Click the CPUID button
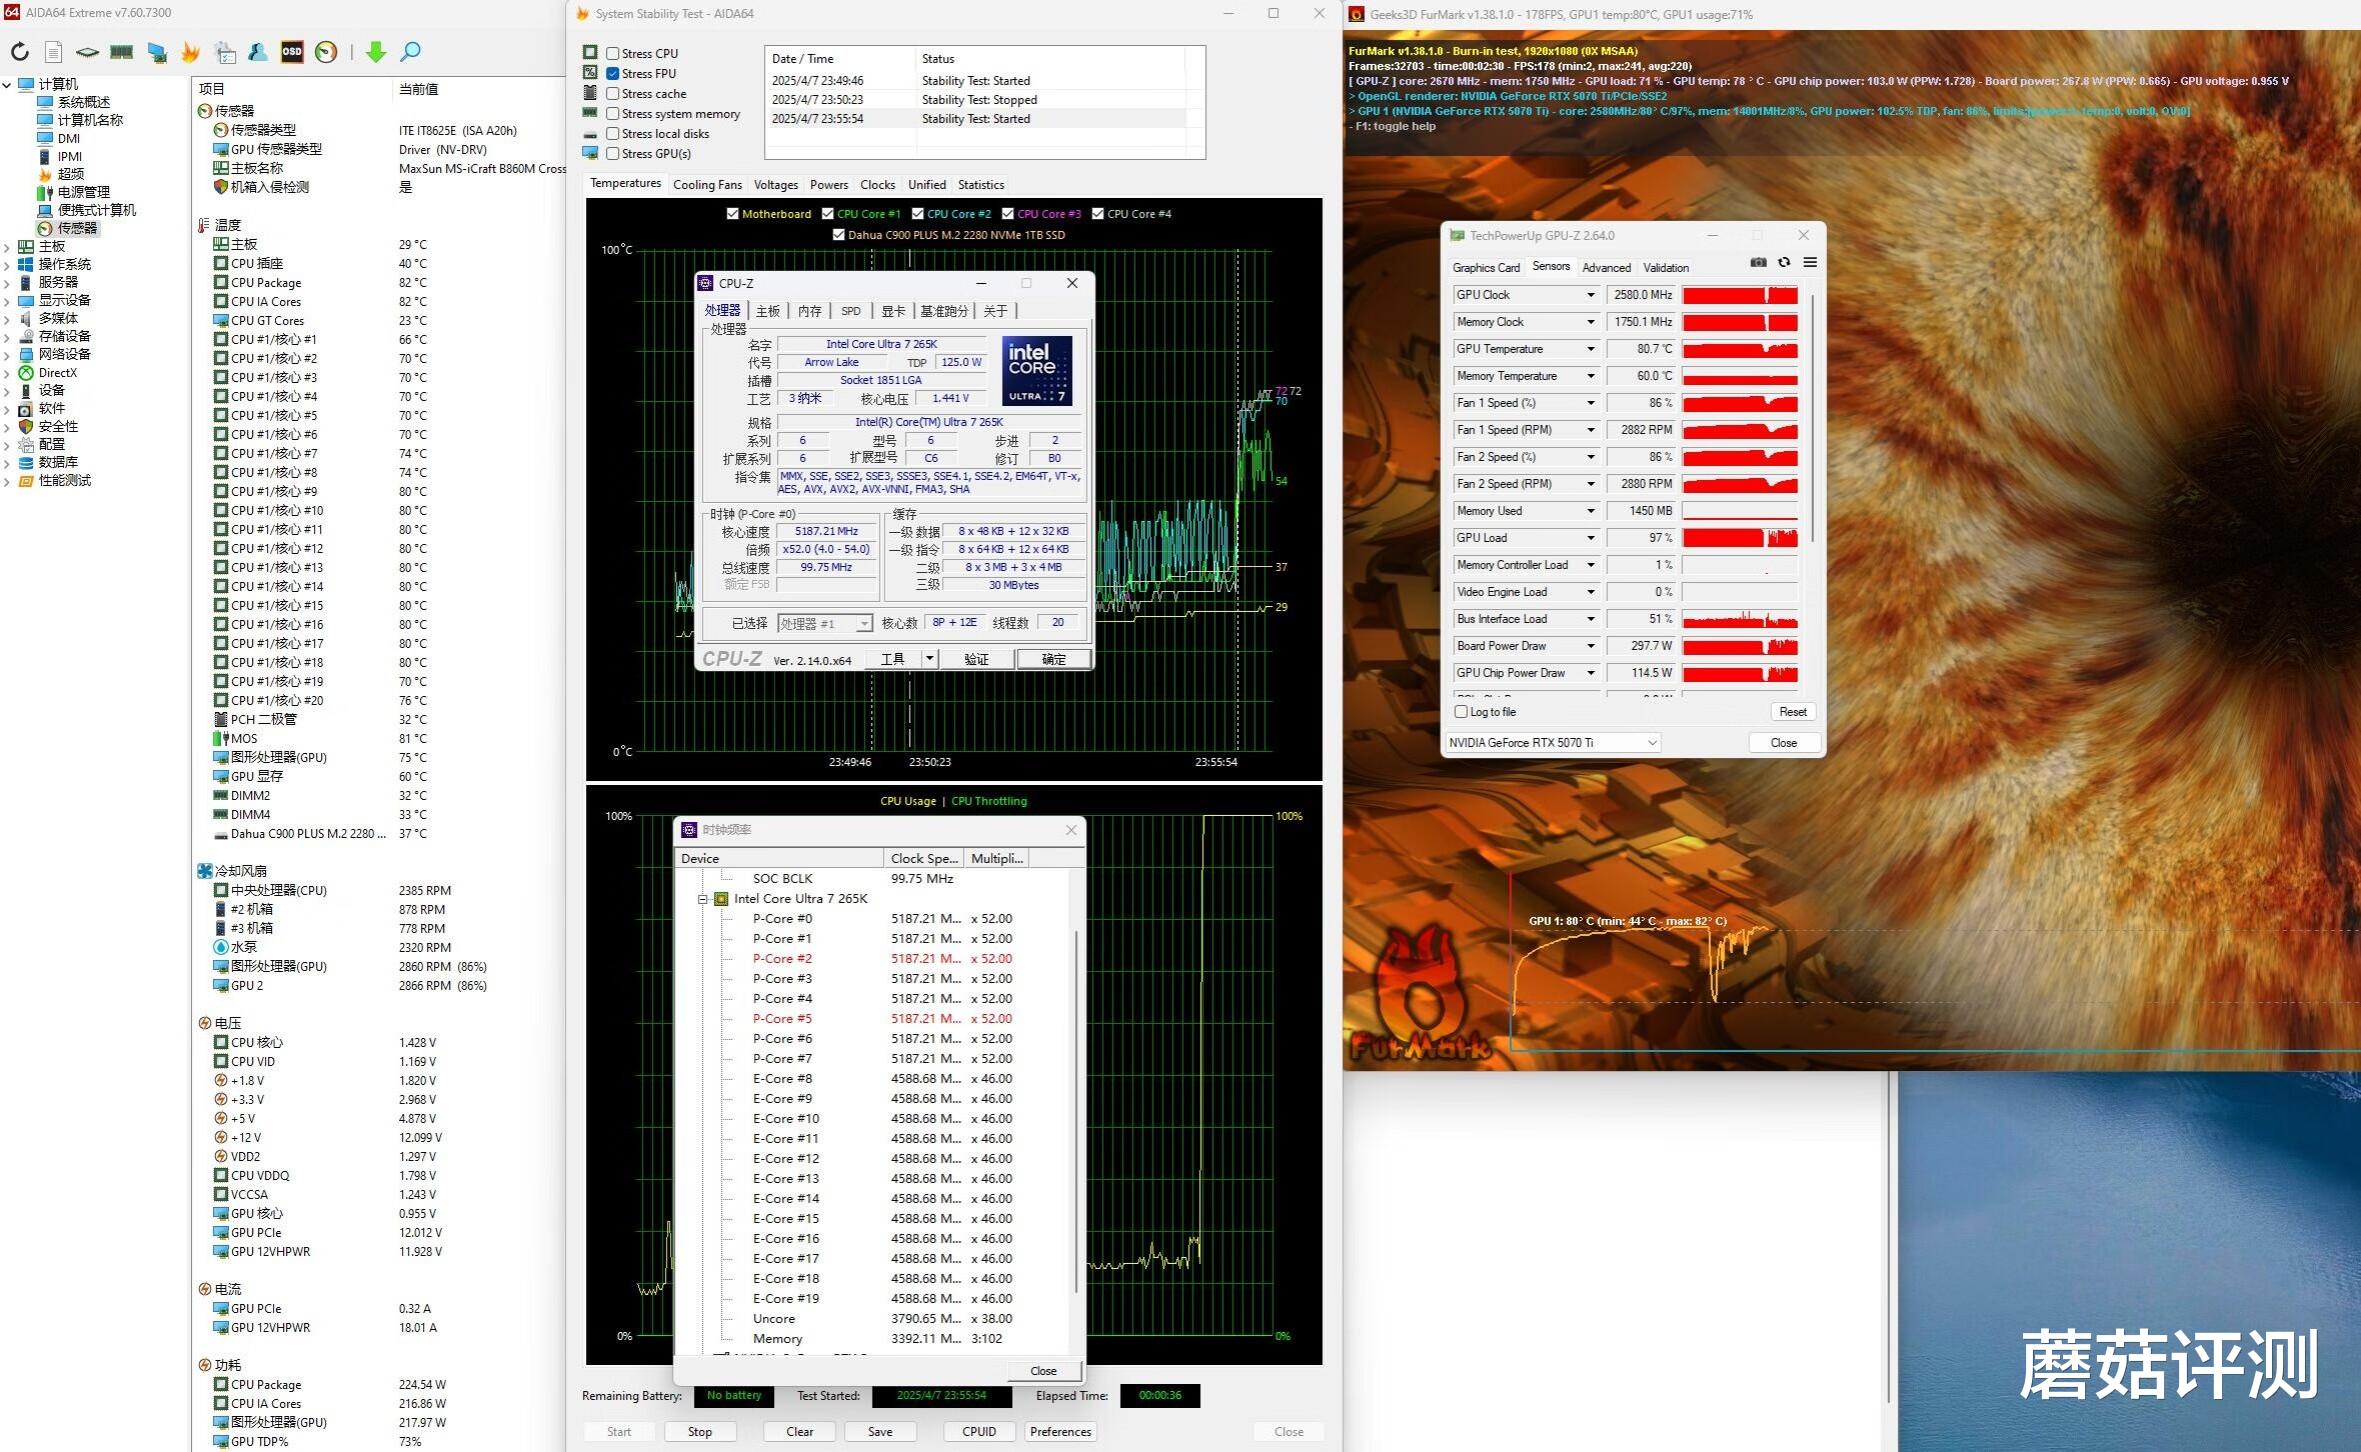 [x=978, y=1432]
